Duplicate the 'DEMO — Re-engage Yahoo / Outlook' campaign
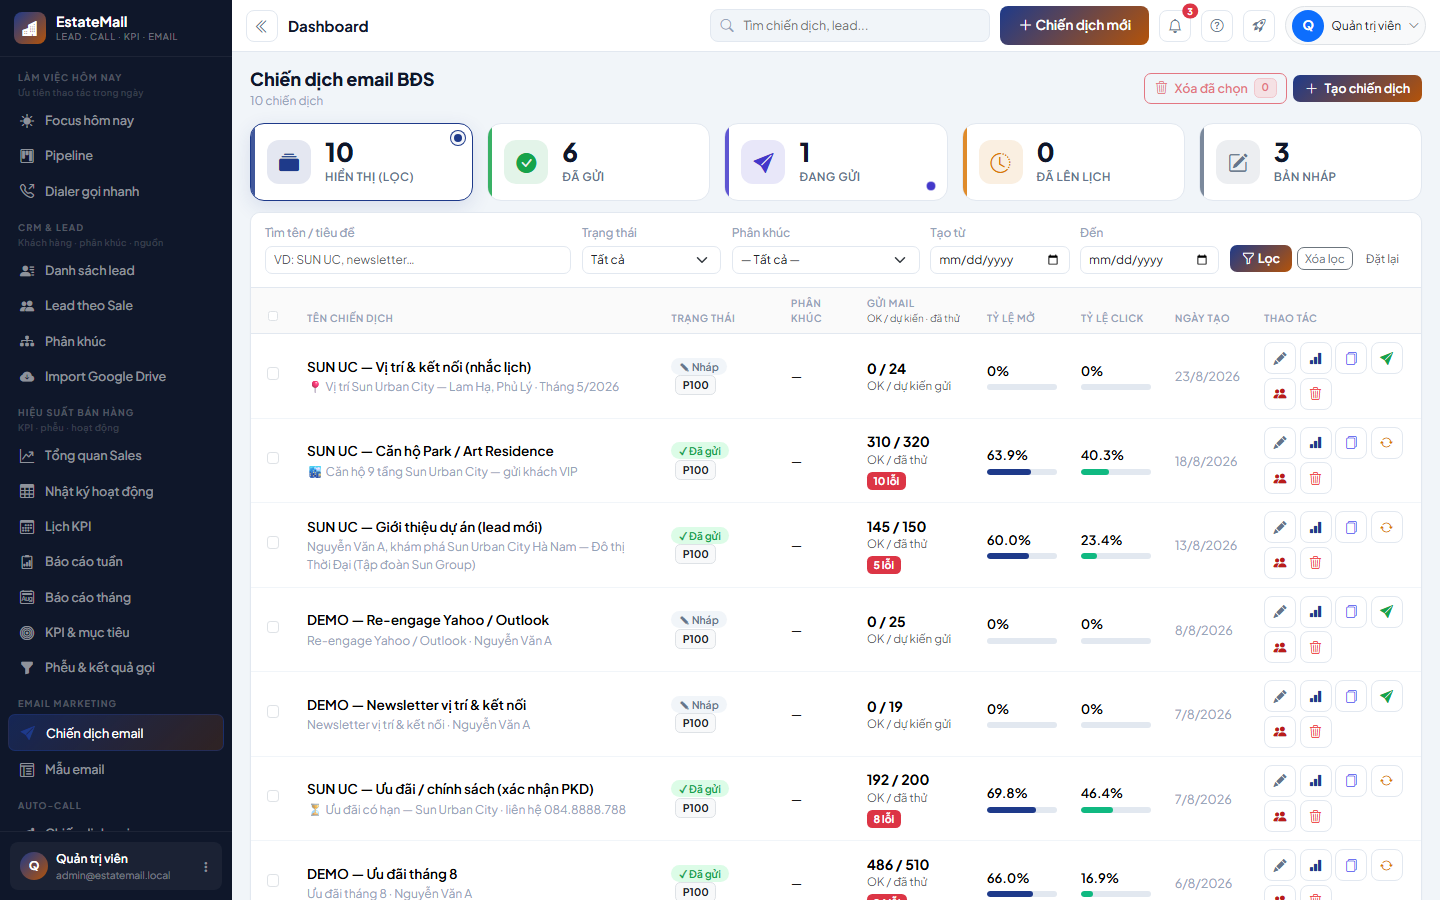The width and height of the screenshot is (1440, 900). click(1351, 612)
